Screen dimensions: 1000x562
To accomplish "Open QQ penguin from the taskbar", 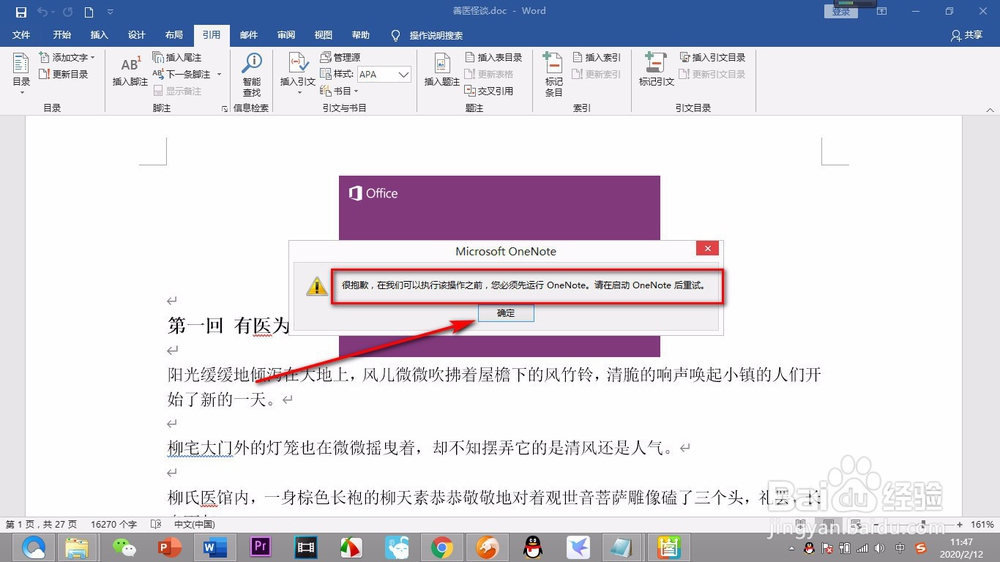I will coord(533,547).
